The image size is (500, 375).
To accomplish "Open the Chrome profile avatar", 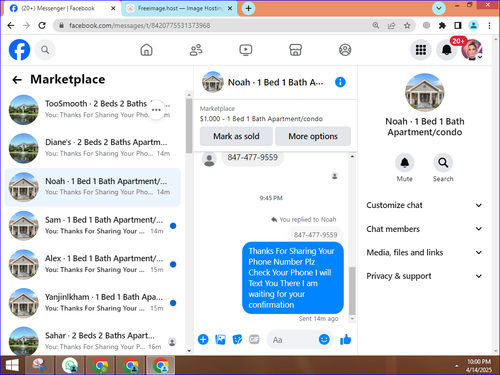I will [473, 25].
